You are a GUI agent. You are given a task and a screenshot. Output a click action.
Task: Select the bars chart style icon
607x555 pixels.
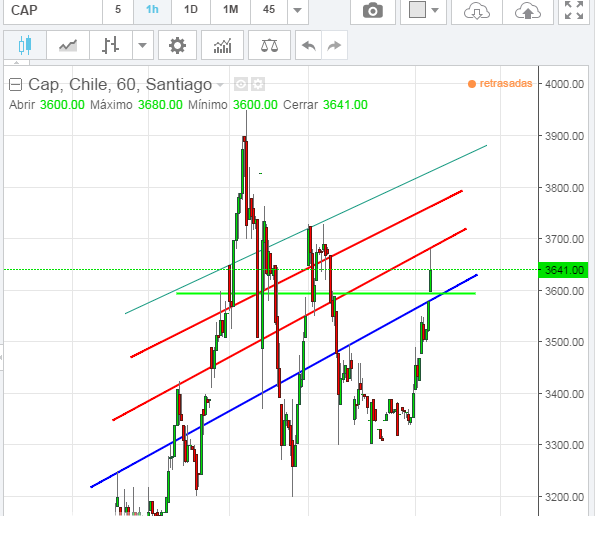point(111,46)
